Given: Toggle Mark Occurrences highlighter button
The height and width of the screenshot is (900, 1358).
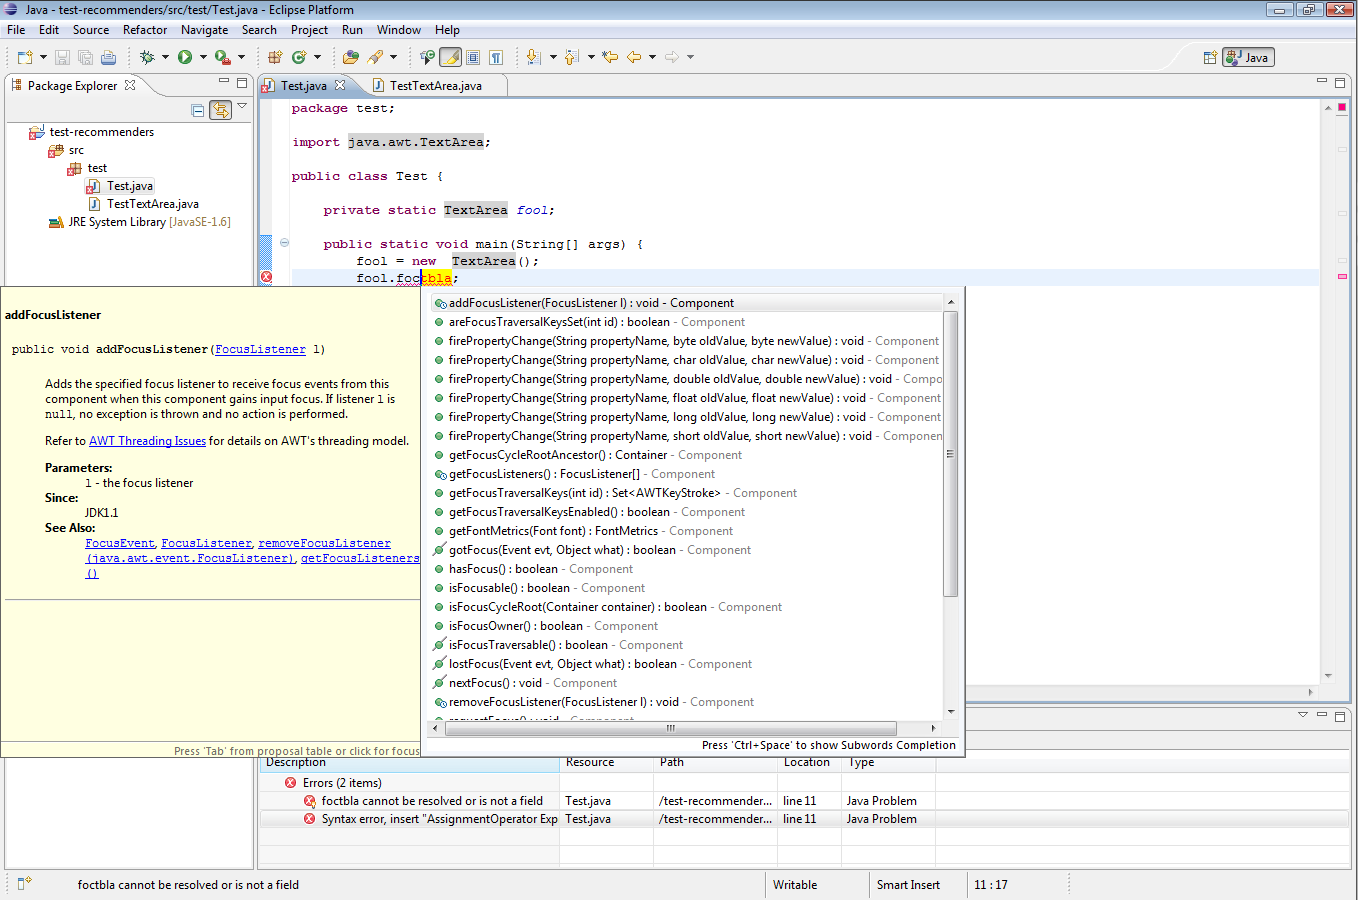Looking at the screenshot, I should pos(452,57).
